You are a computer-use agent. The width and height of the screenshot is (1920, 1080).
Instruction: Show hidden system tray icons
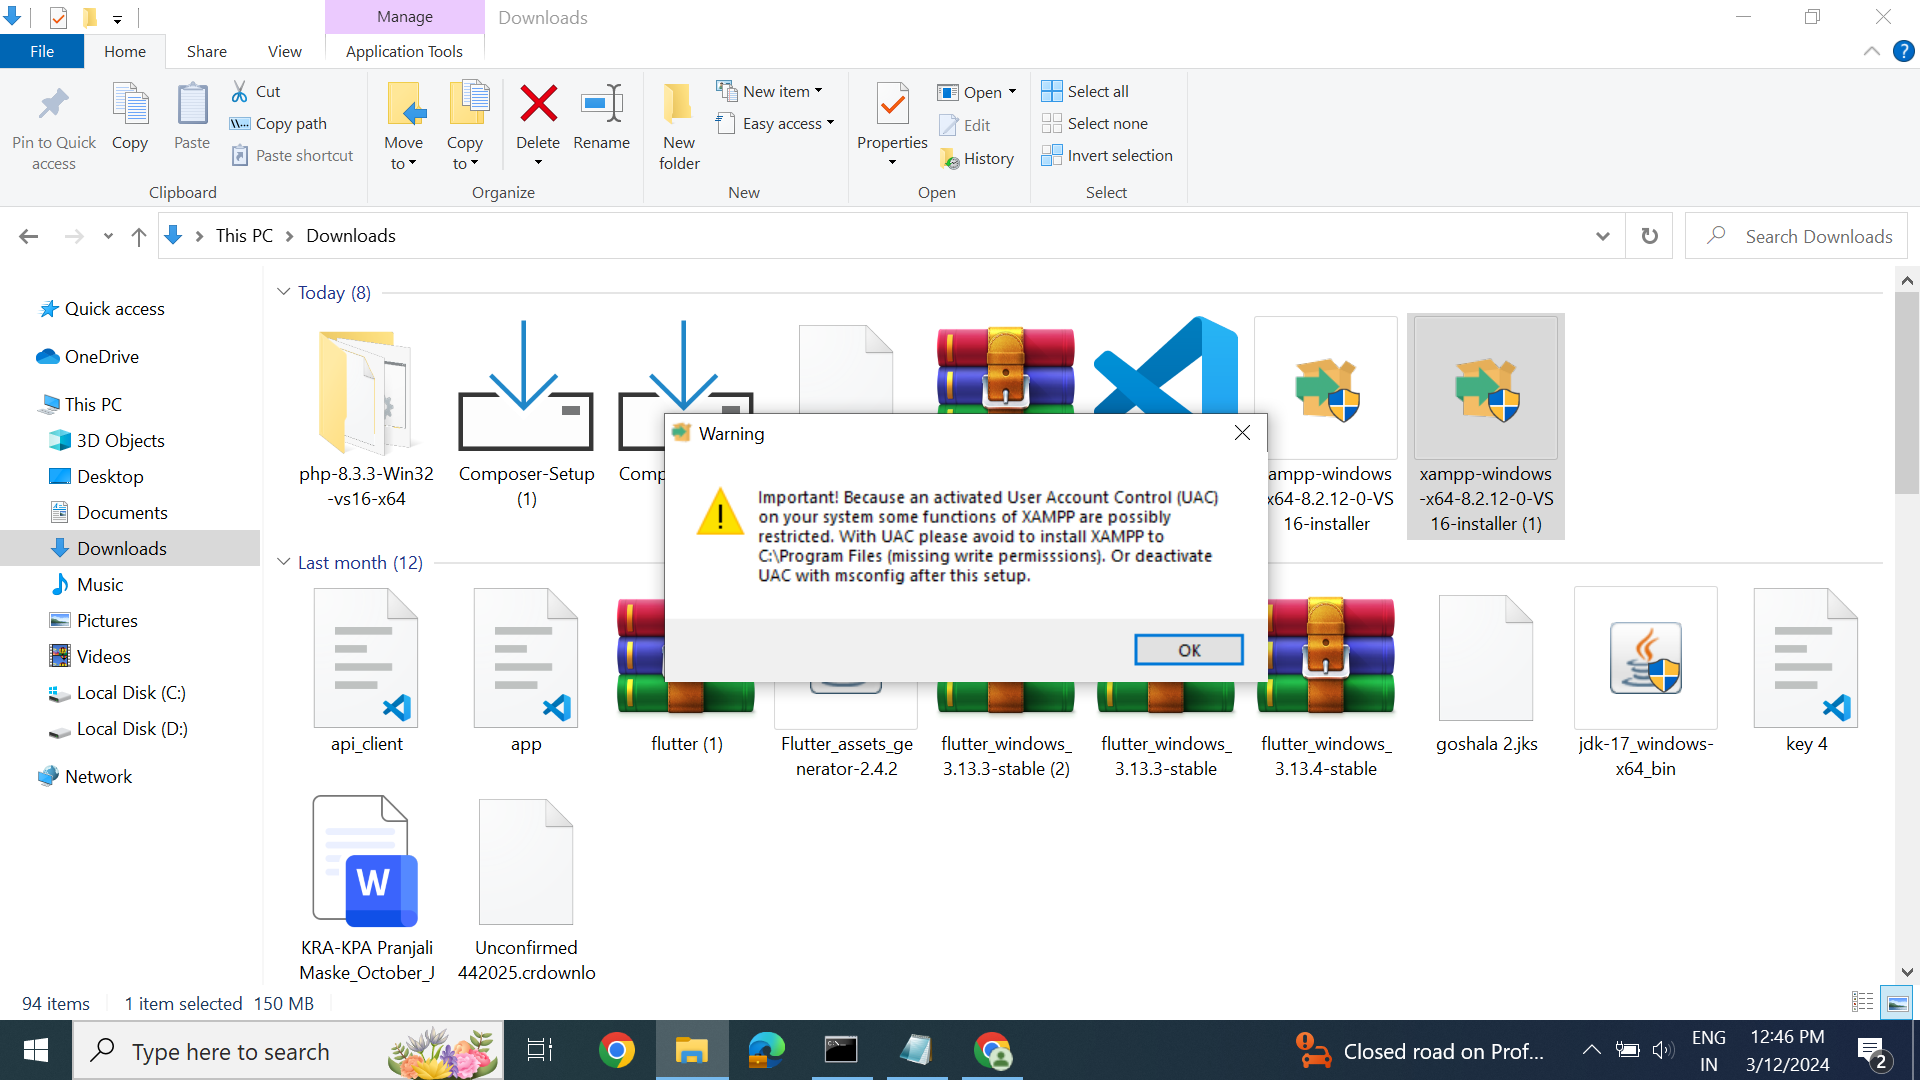point(1591,1050)
